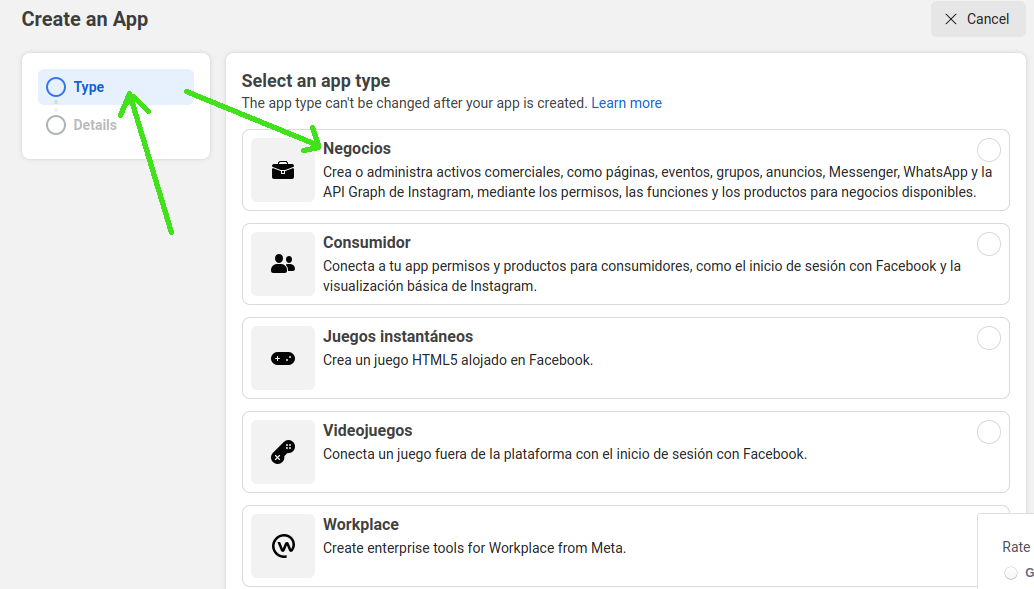This screenshot has height=589, width=1034.
Task: Click the Type step circle indicator
Action: [x=56, y=87]
